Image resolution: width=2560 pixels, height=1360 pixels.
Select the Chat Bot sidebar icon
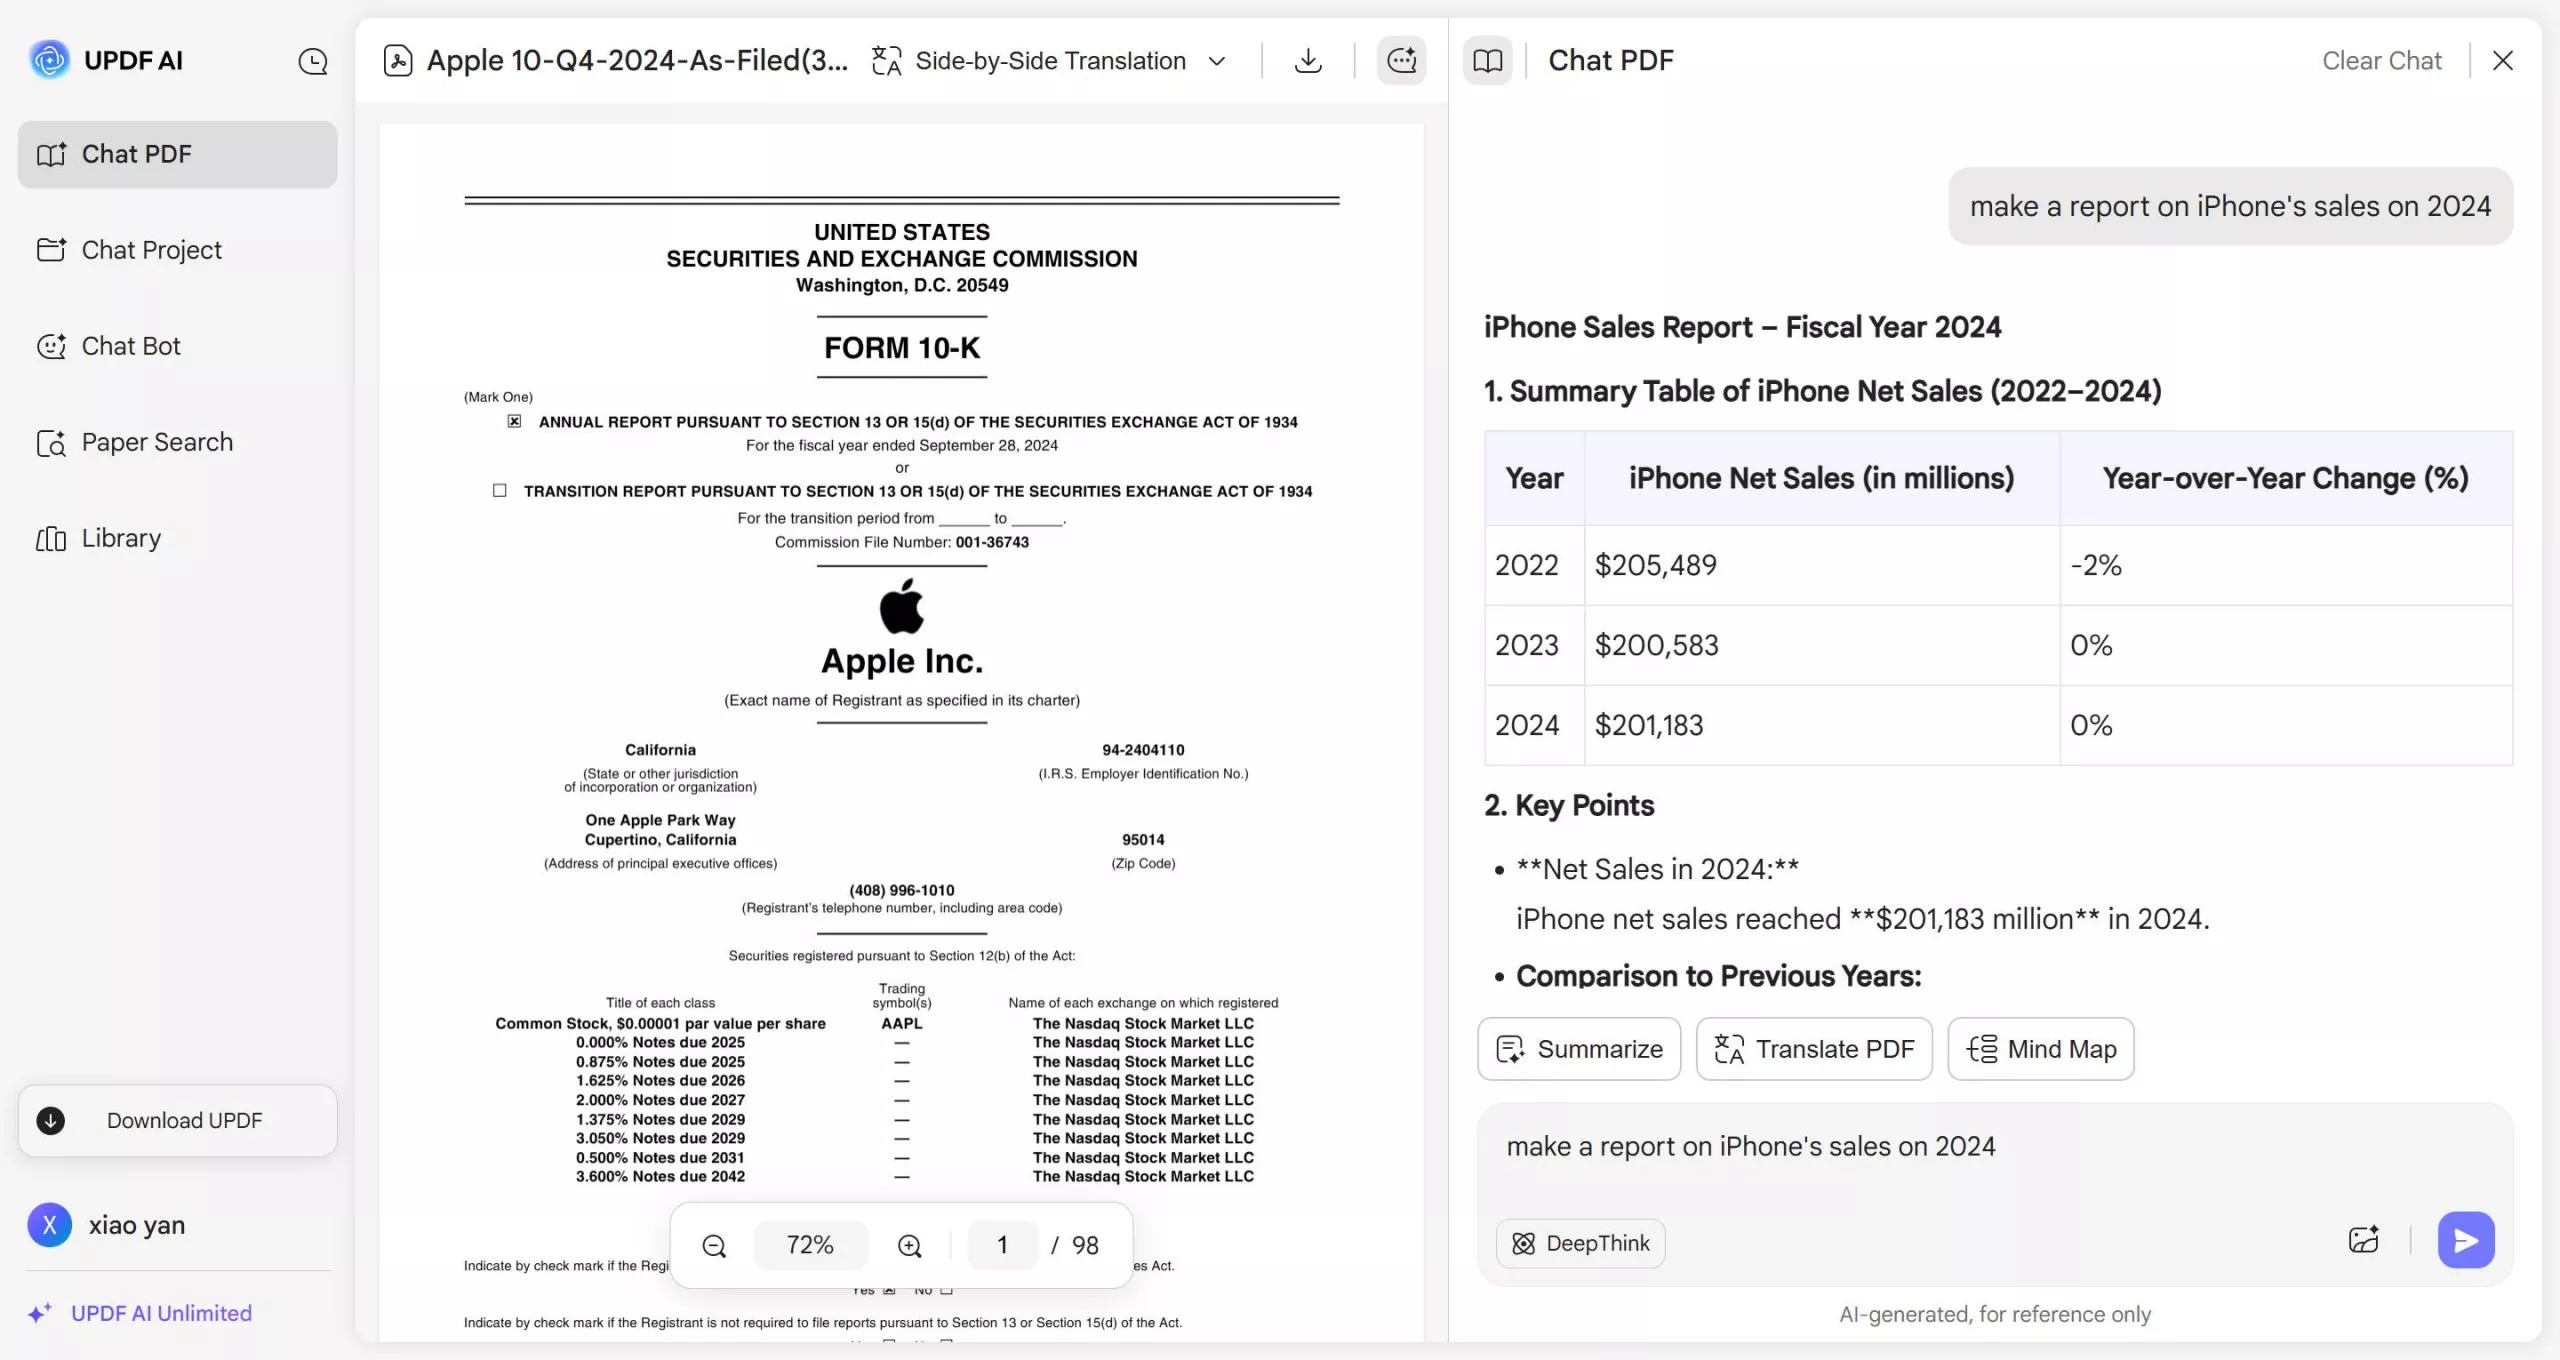[52, 345]
